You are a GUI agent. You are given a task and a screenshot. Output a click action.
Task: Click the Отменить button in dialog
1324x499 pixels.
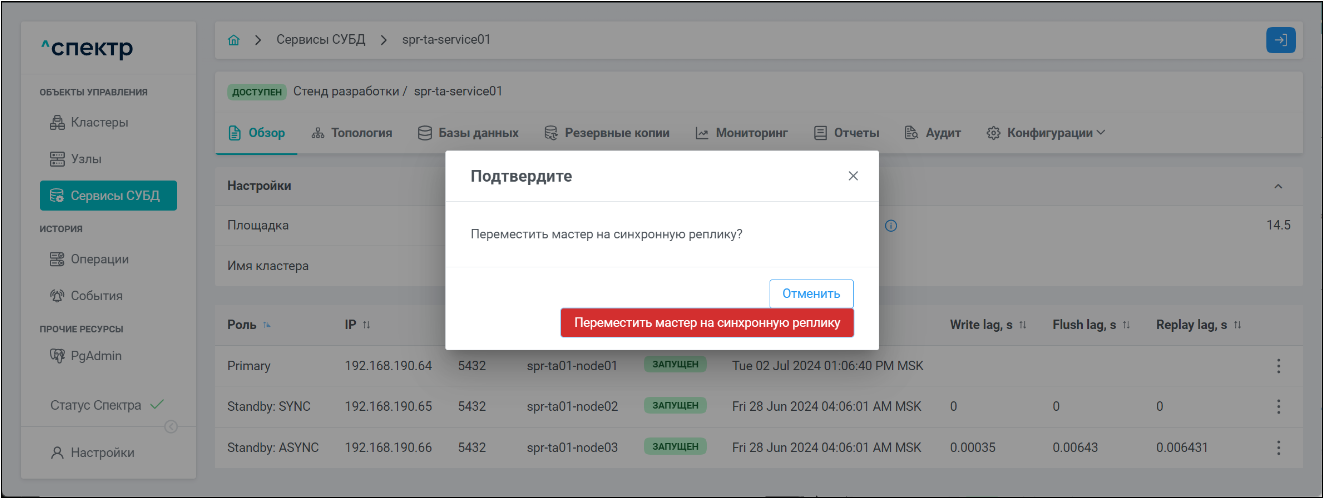click(811, 294)
